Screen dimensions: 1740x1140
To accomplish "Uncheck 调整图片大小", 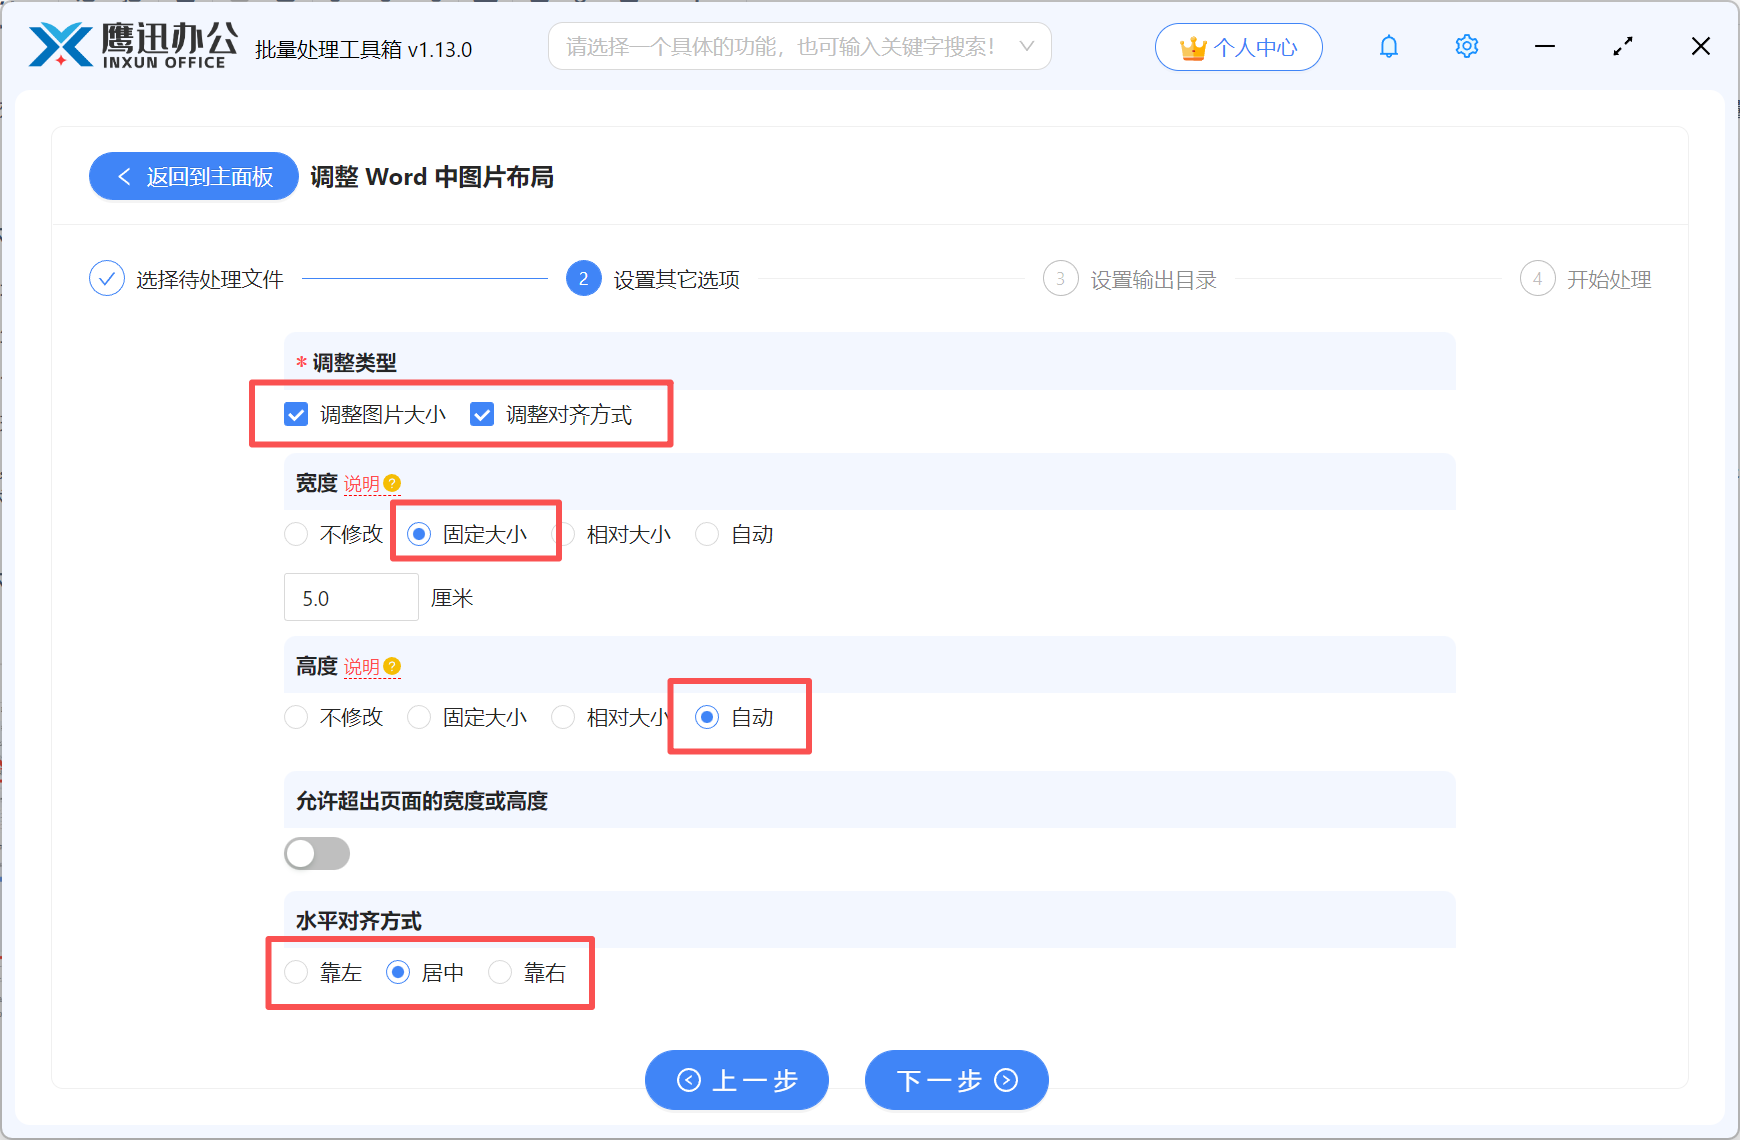I will 295,414.
